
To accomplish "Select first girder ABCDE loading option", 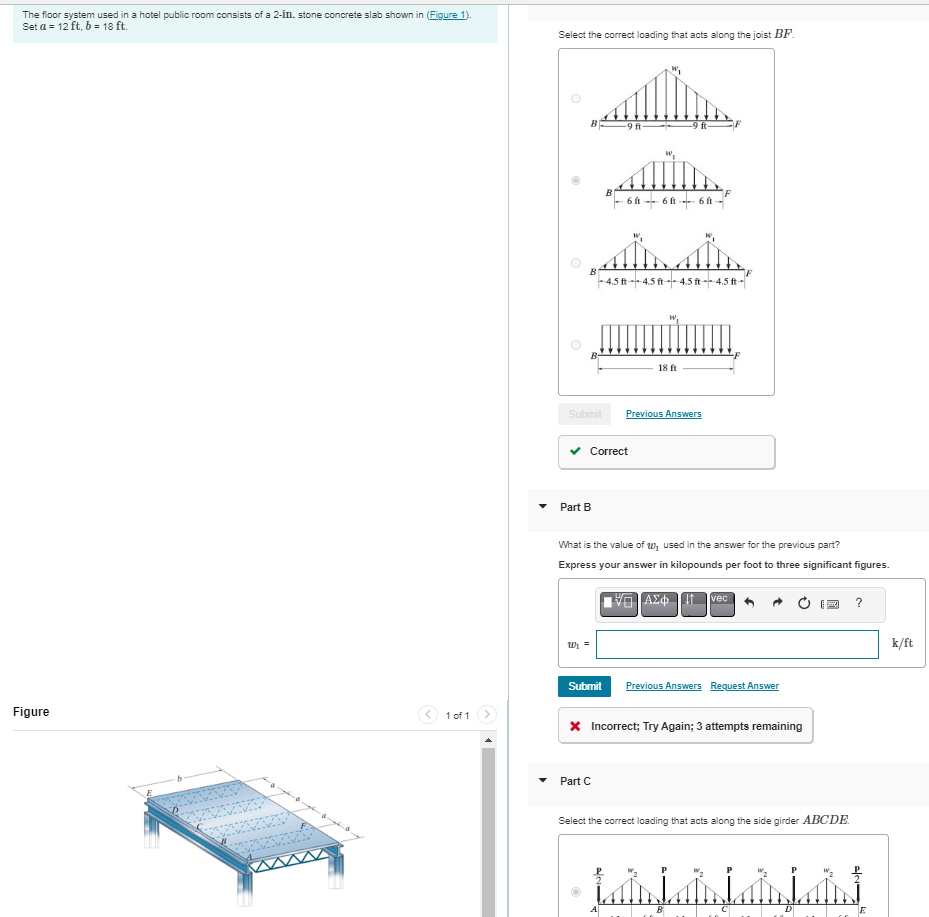I will 575,892.
